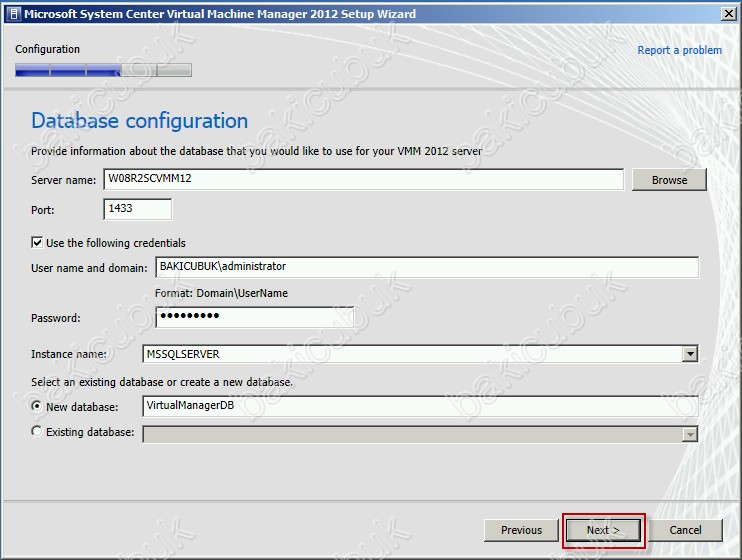This screenshot has width=742, height=560.
Task: Click into the Password field
Action: [255, 317]
